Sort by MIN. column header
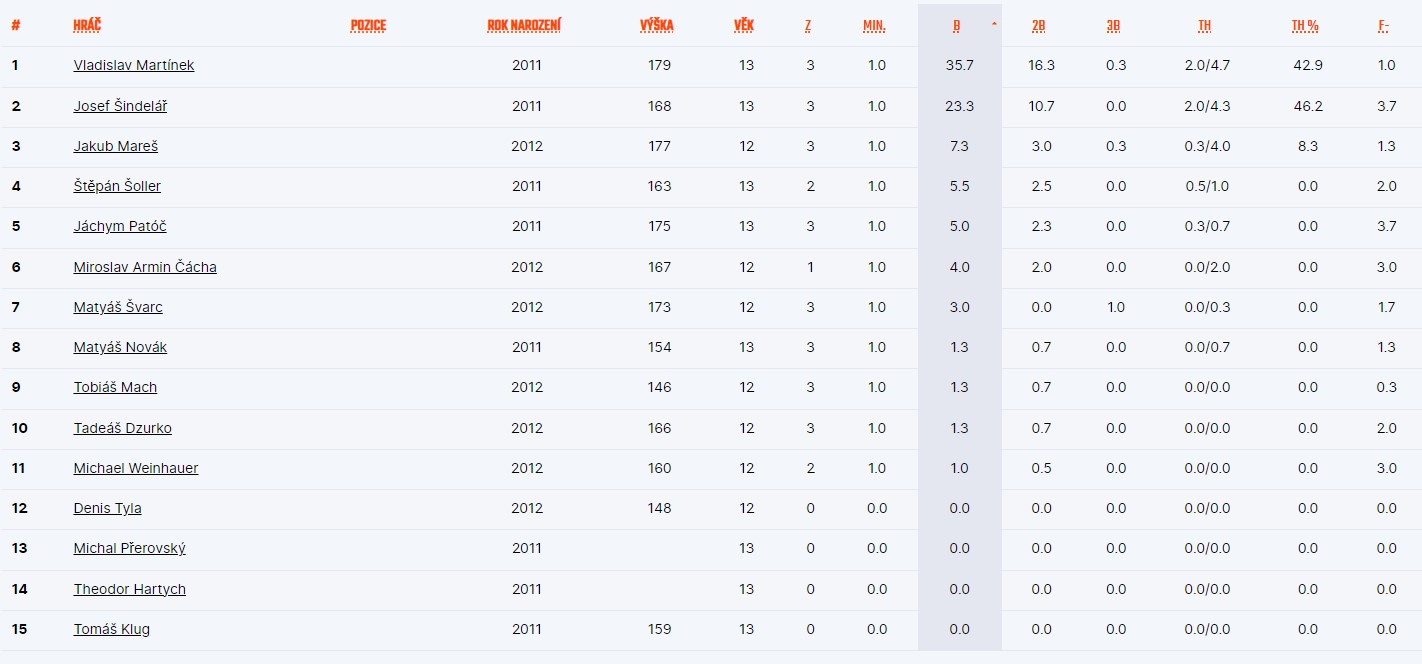This screenshot has width=1422, height=664. coord(874,25)
